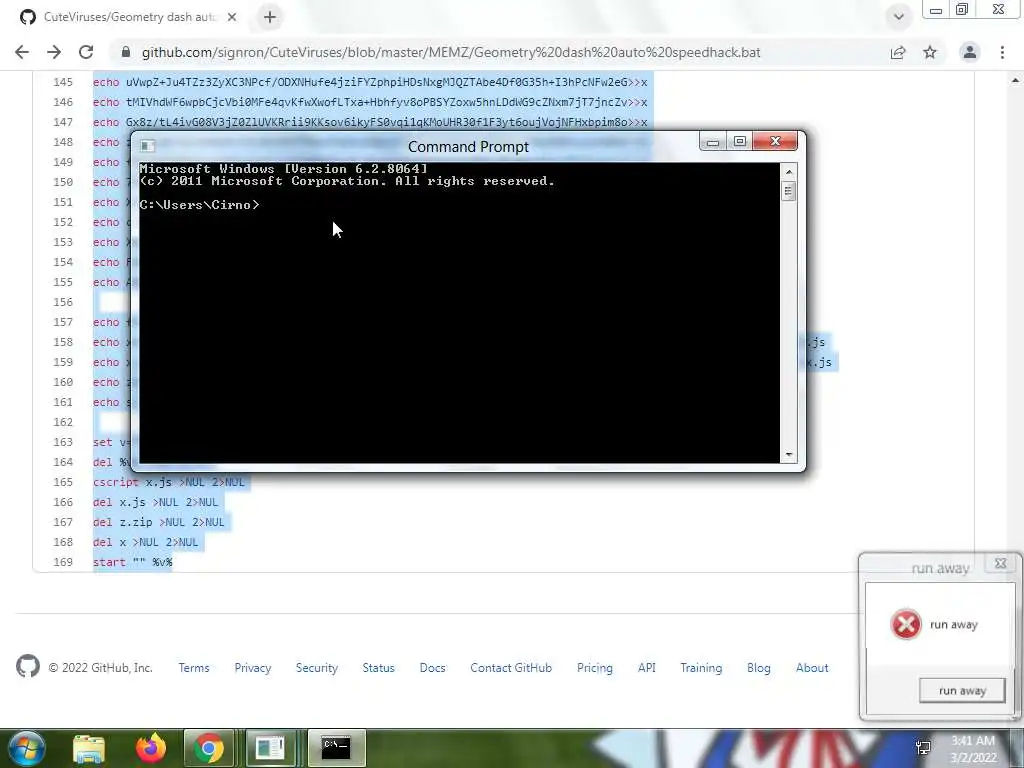Click the GitHub logo in the footer

pyautogui.click(x=27, y=667)
